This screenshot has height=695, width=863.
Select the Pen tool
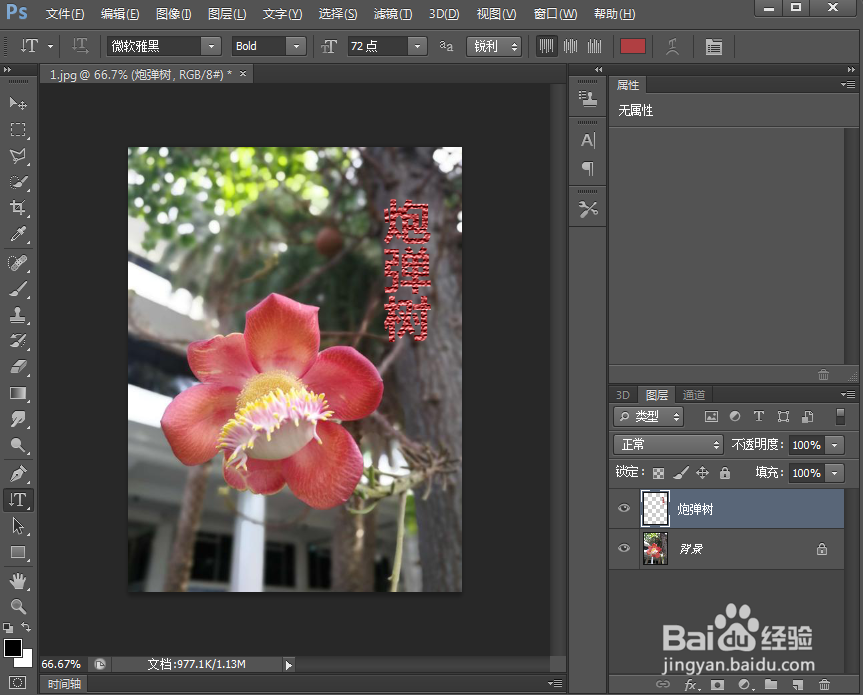[18, 474]
